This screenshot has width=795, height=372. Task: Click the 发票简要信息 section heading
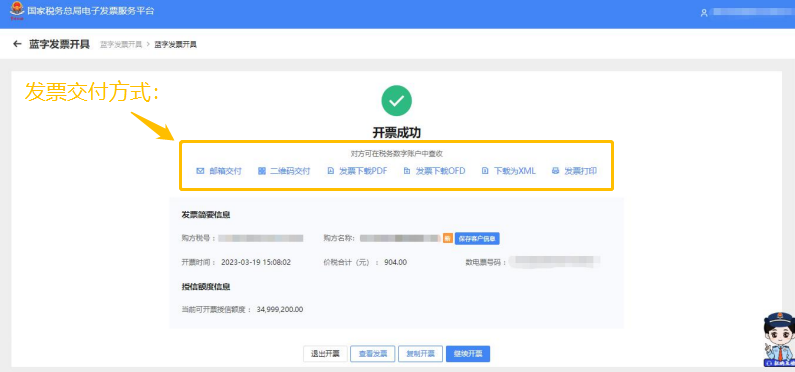tap(206, 214)
